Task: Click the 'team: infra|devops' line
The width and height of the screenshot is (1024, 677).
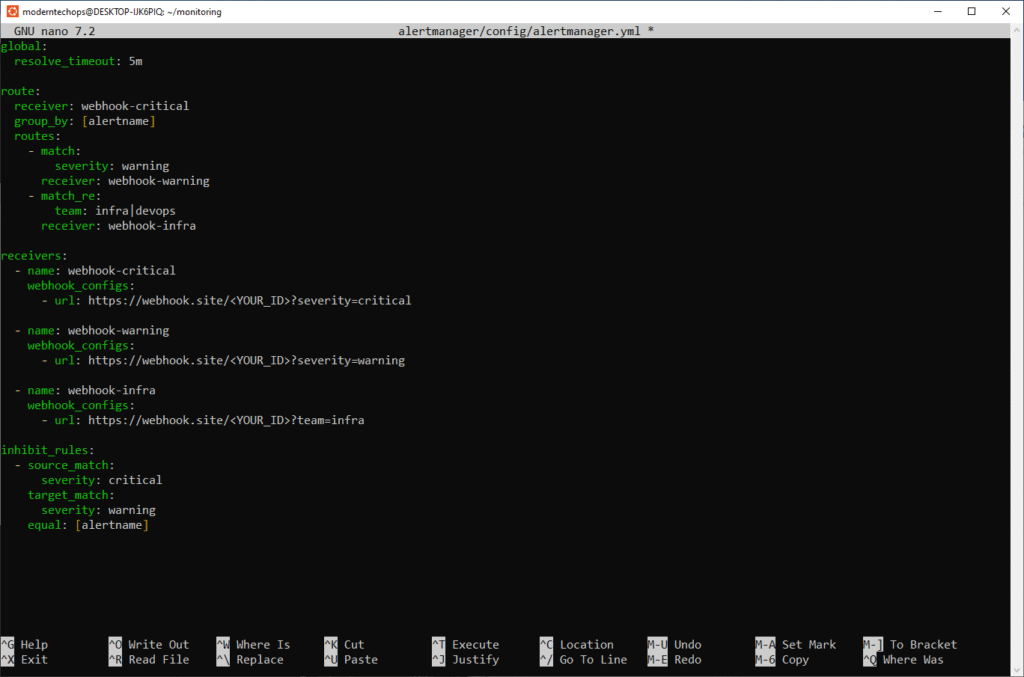Action: [115, 211]
